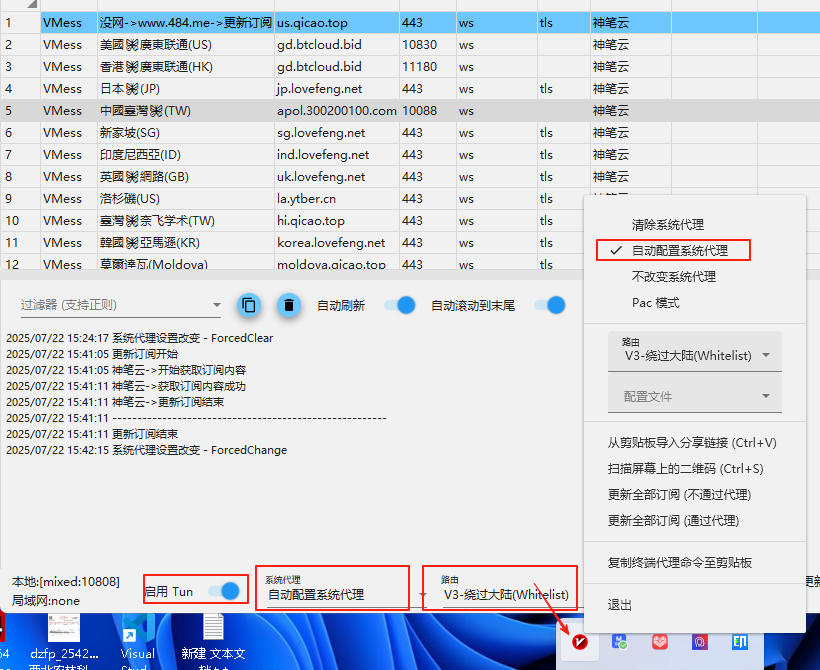
Task: Select server row uk.lovefeng.net
Action: [x=410, y=176]
